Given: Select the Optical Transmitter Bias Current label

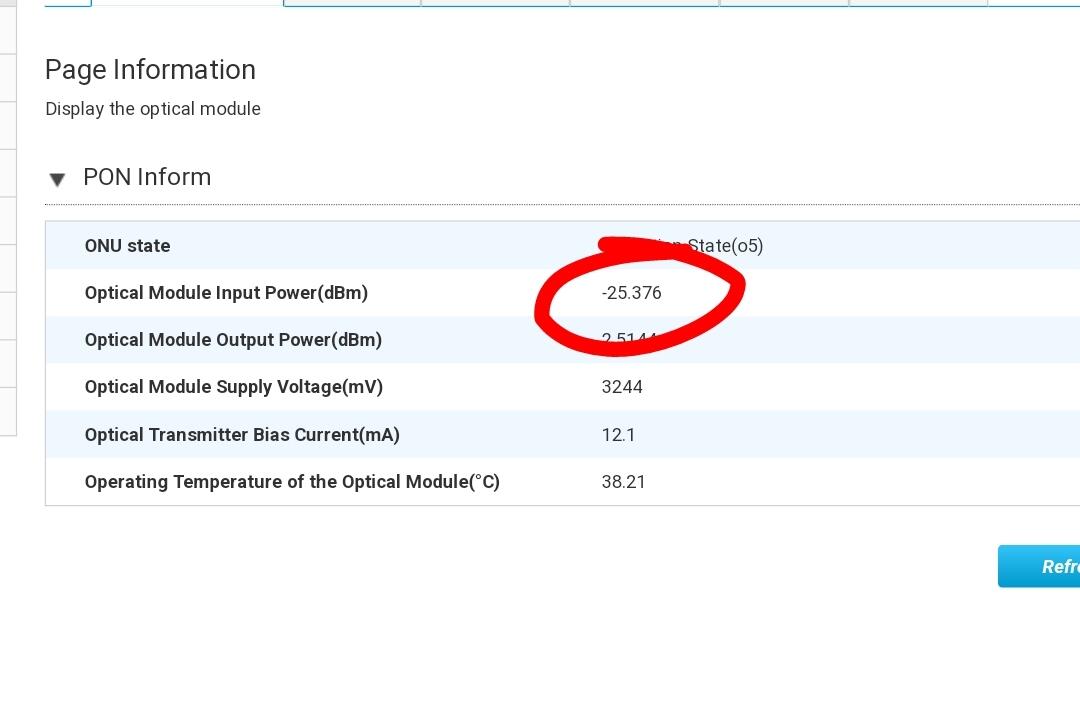Looking at the screenshot, I should 242,435.
